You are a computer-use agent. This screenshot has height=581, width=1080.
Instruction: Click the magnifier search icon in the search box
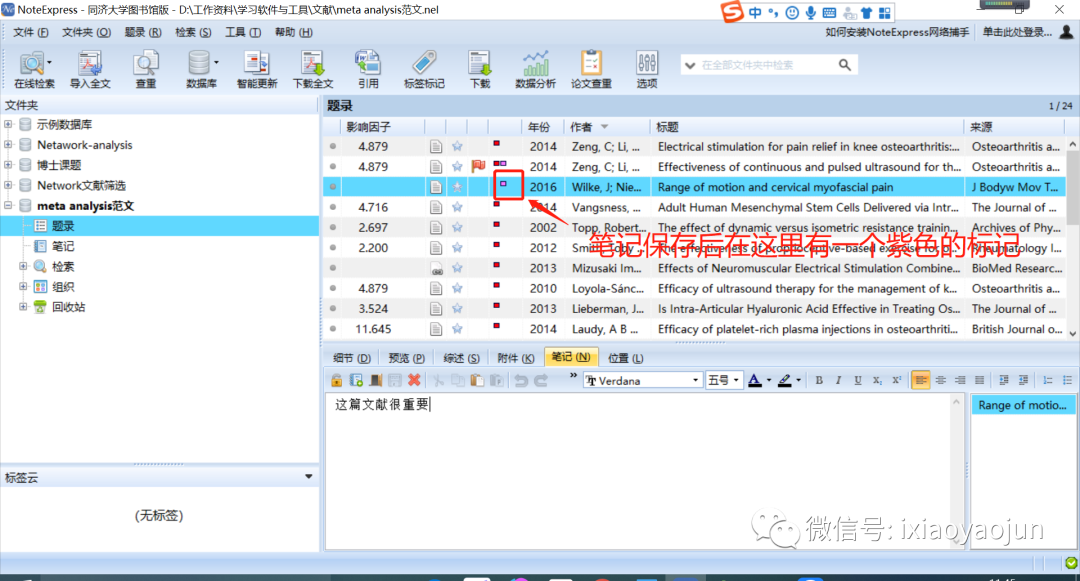[844, 65]
